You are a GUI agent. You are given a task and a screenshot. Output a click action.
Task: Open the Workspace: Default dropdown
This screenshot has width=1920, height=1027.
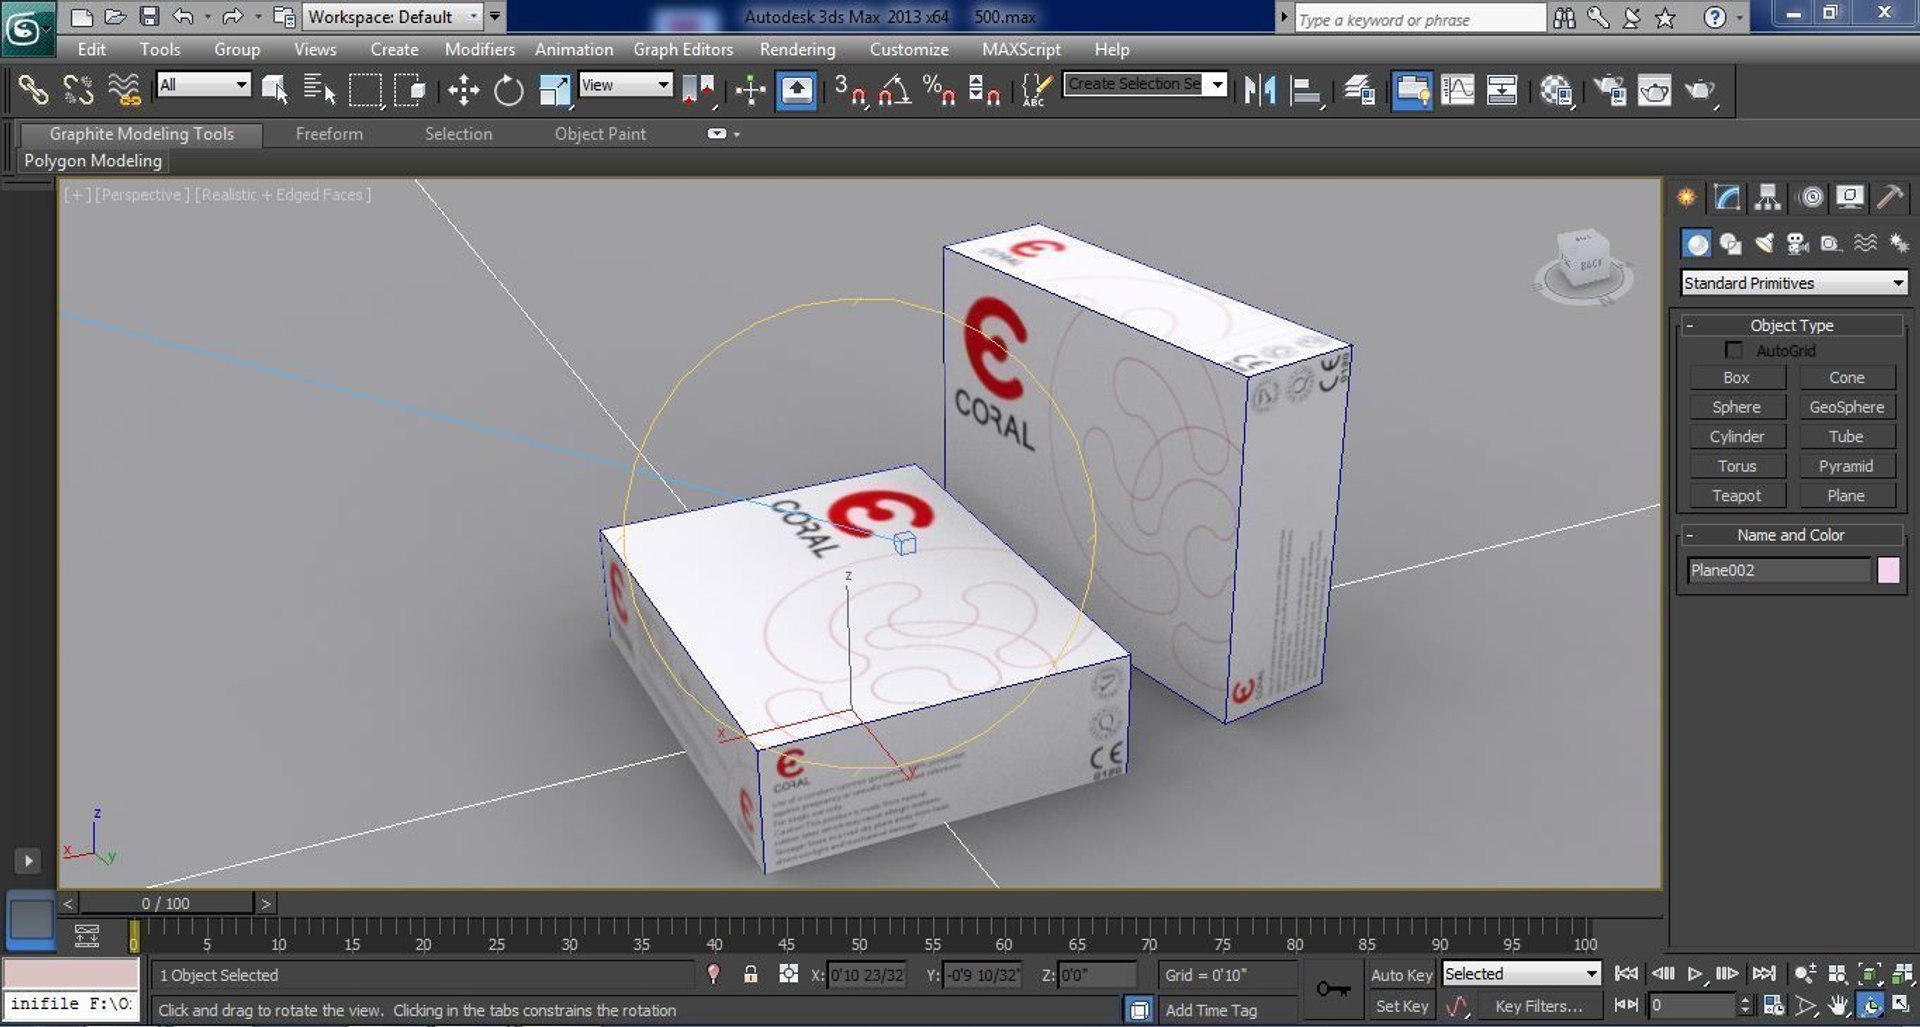(394, 17)
